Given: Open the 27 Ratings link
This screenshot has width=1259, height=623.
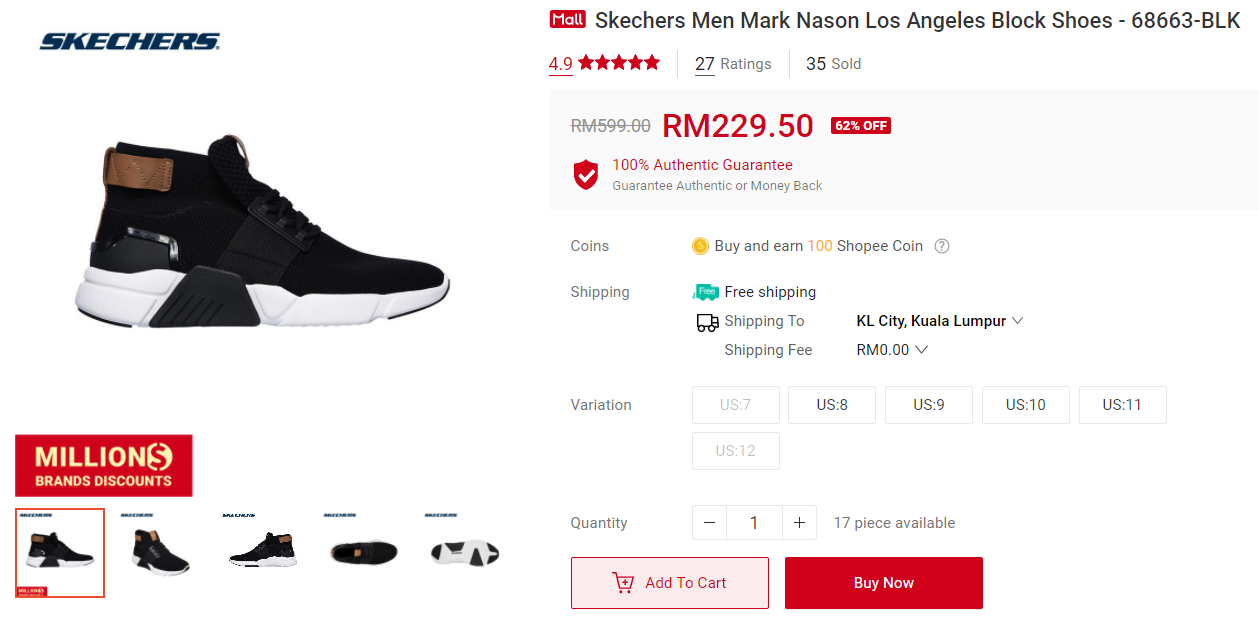Looking at the screenshot, I should click(733, 64).
